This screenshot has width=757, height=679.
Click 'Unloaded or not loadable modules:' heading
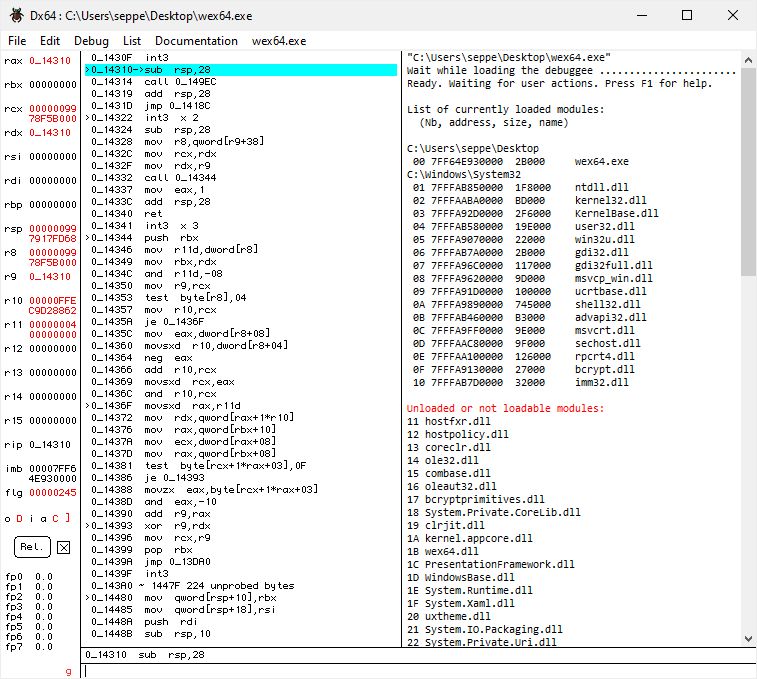tap(505, 409)
